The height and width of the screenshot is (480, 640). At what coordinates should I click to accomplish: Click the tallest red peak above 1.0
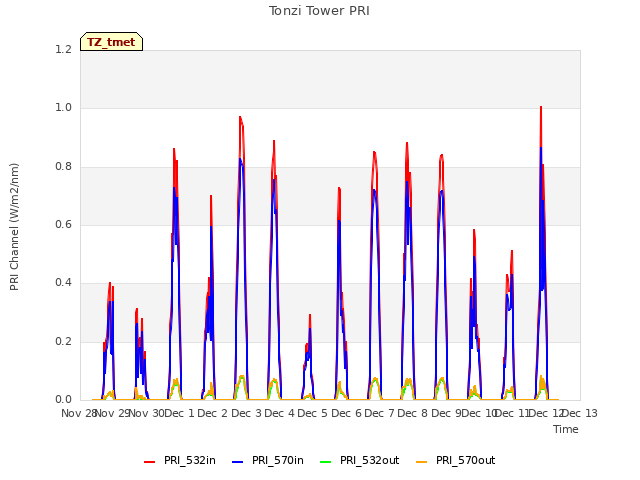point(541,107)
